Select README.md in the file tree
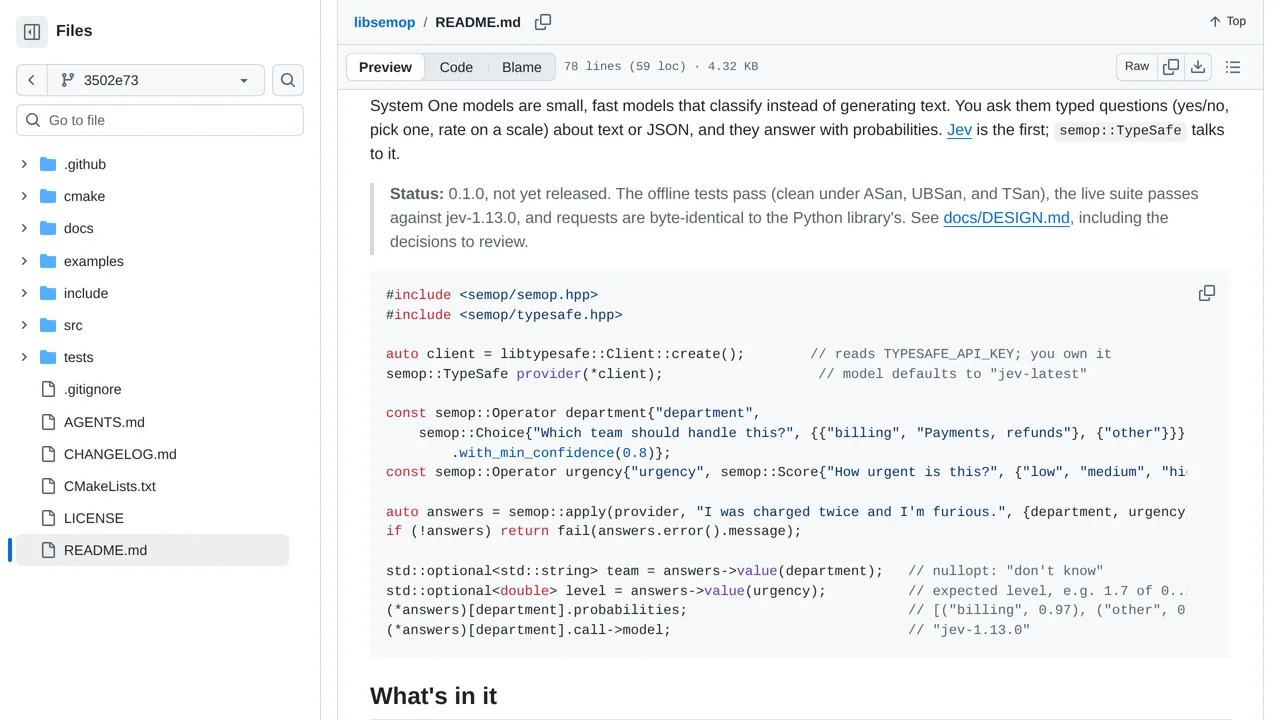Screen dimensions: 1280x720 tap(152, 550)
